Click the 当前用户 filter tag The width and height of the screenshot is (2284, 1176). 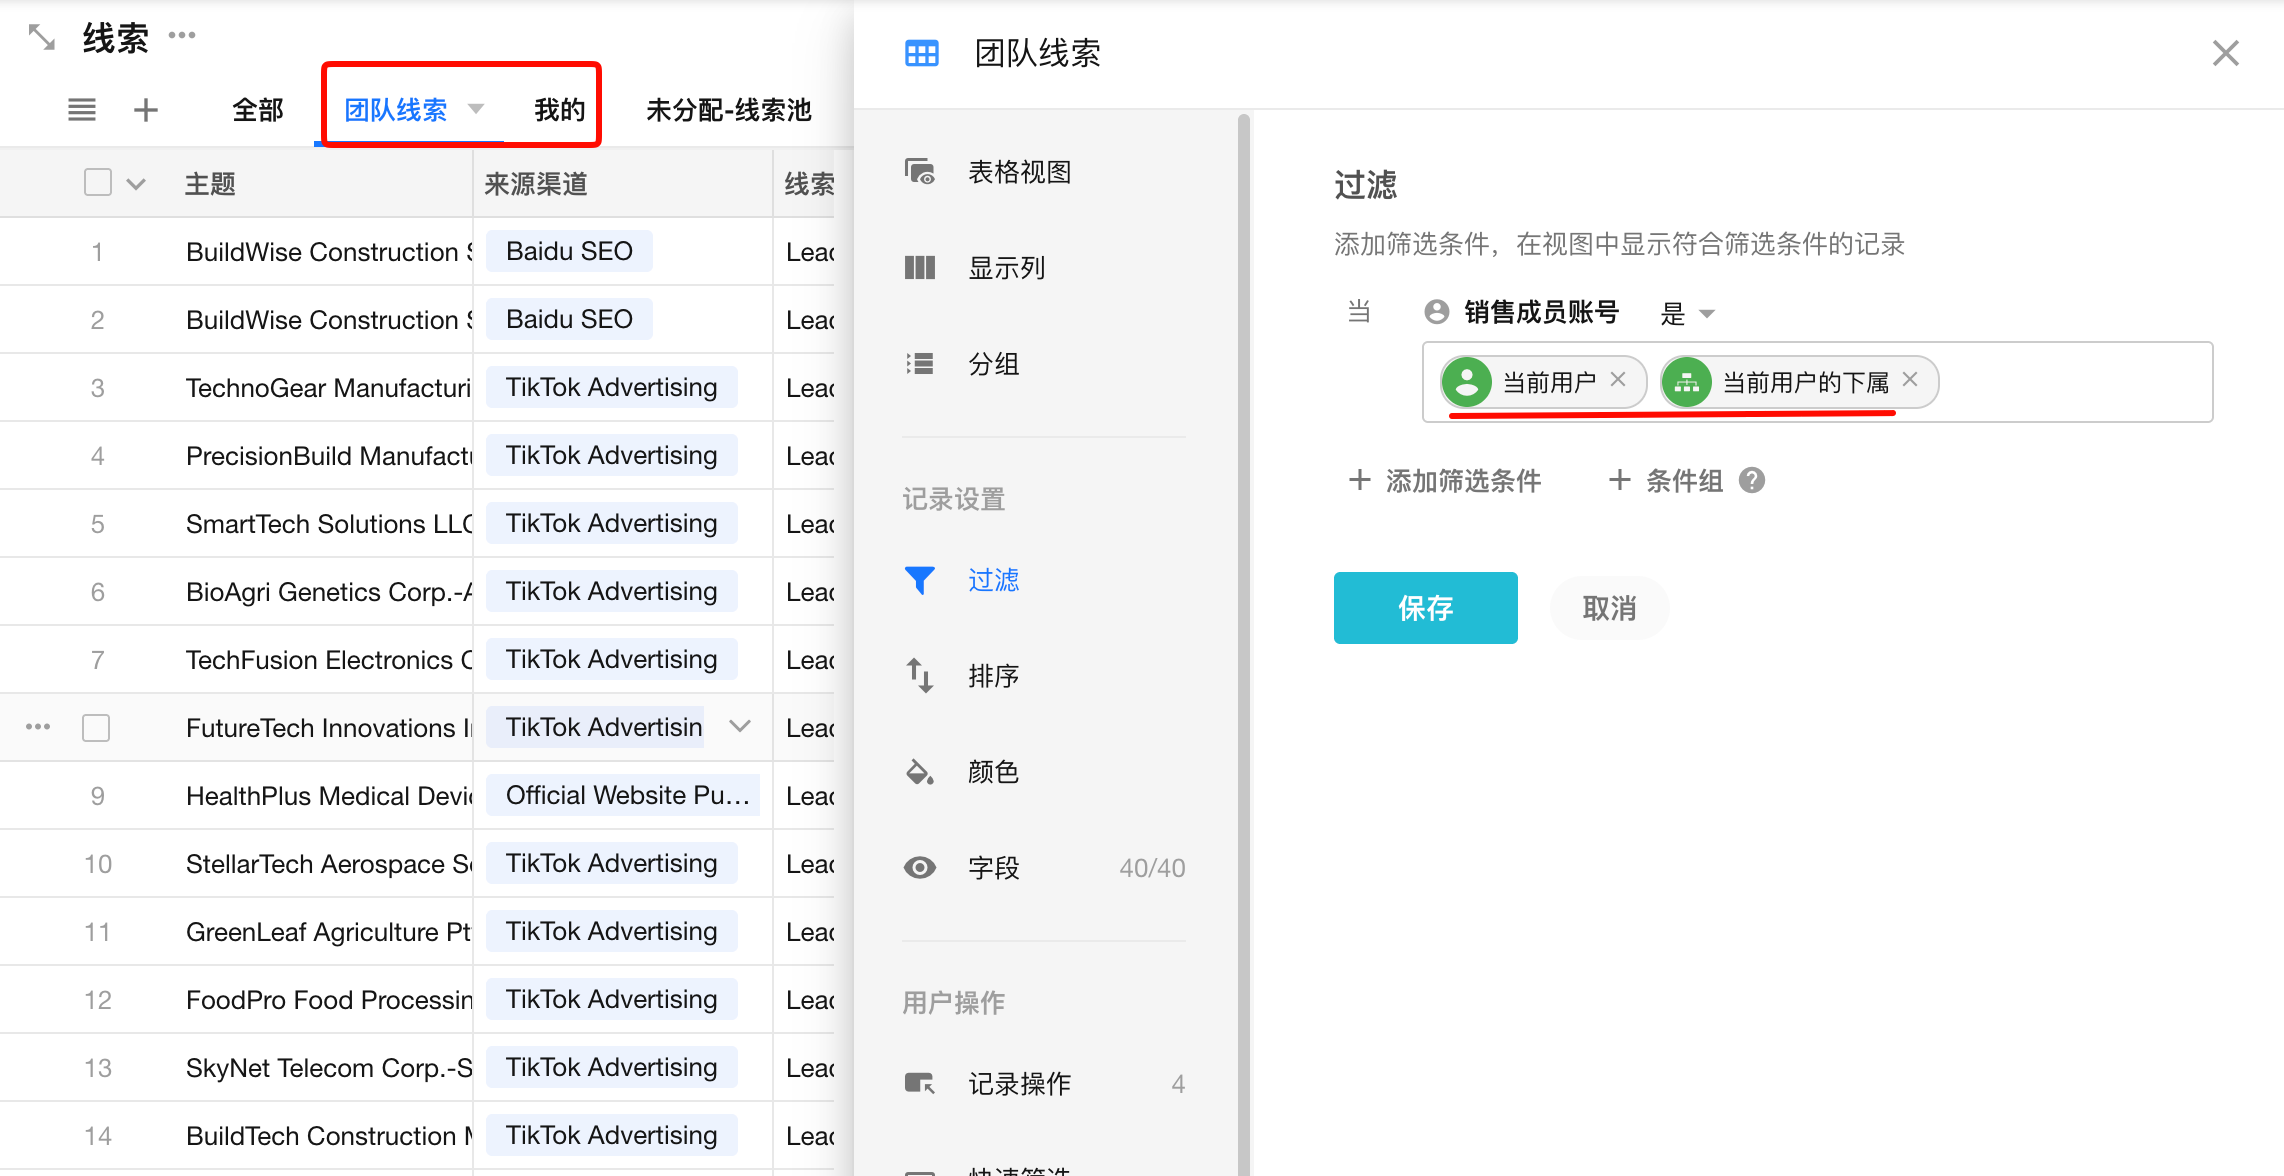(1544, 382)
